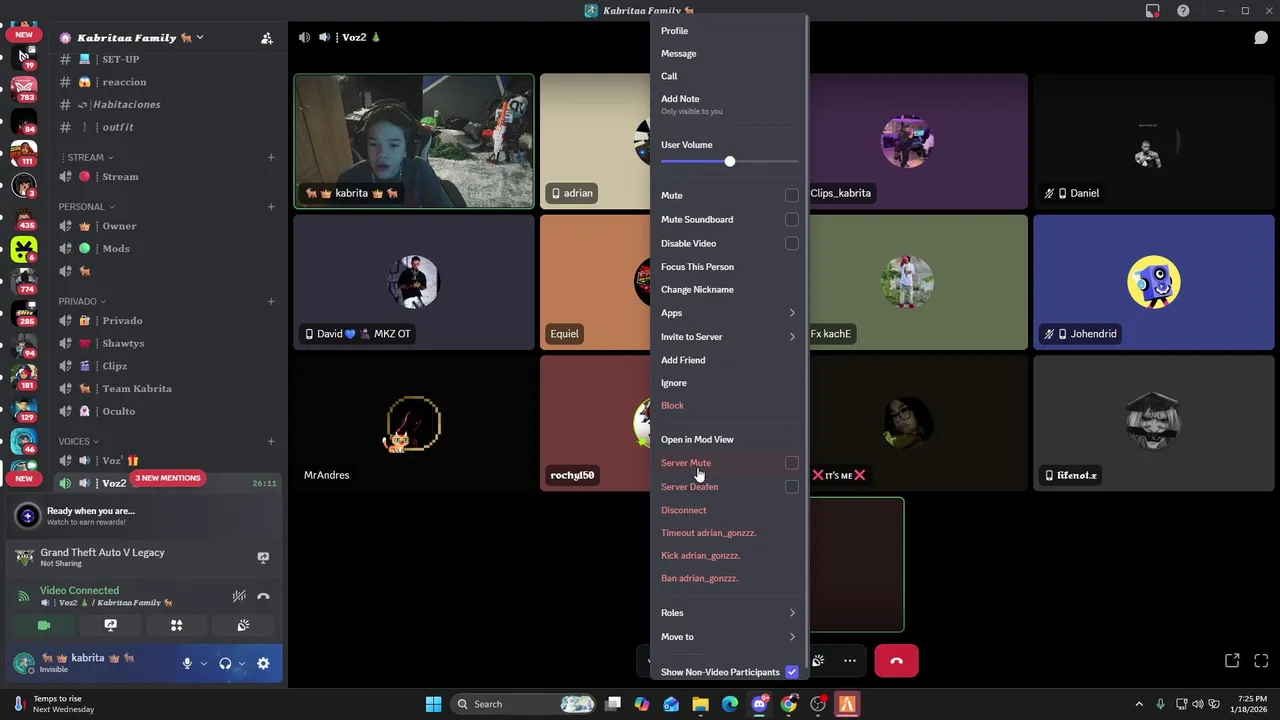The height and width of the screenshot is (720, 1280).
Task: Click the Windows Start button
Action: [433, 704]
